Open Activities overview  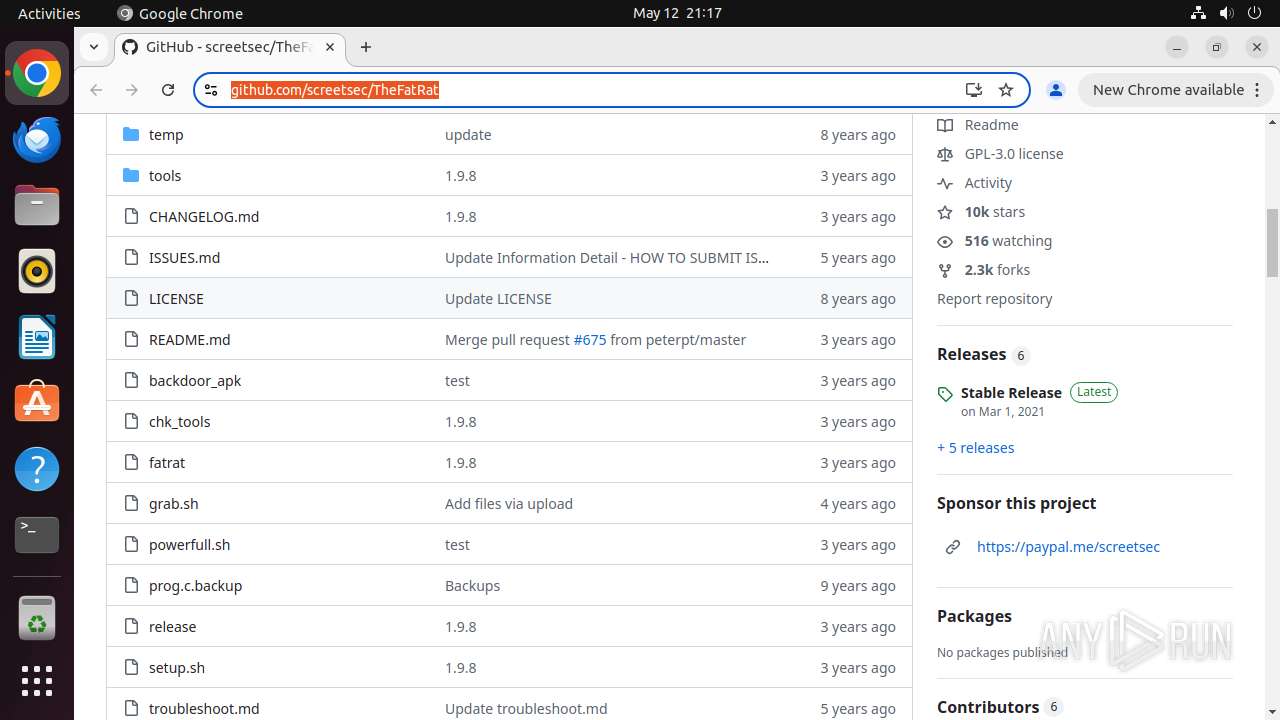[x=49, y=13]
